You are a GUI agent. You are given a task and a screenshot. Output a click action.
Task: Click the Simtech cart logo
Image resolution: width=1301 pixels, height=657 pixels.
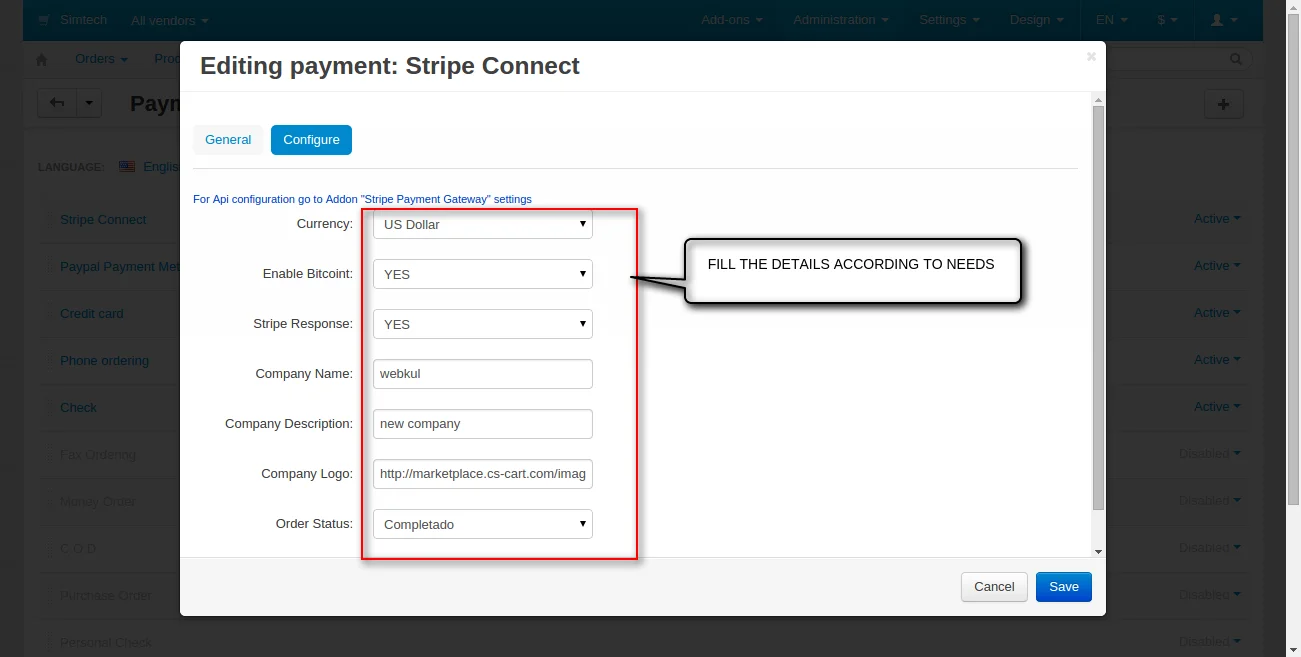pos(43,20)
